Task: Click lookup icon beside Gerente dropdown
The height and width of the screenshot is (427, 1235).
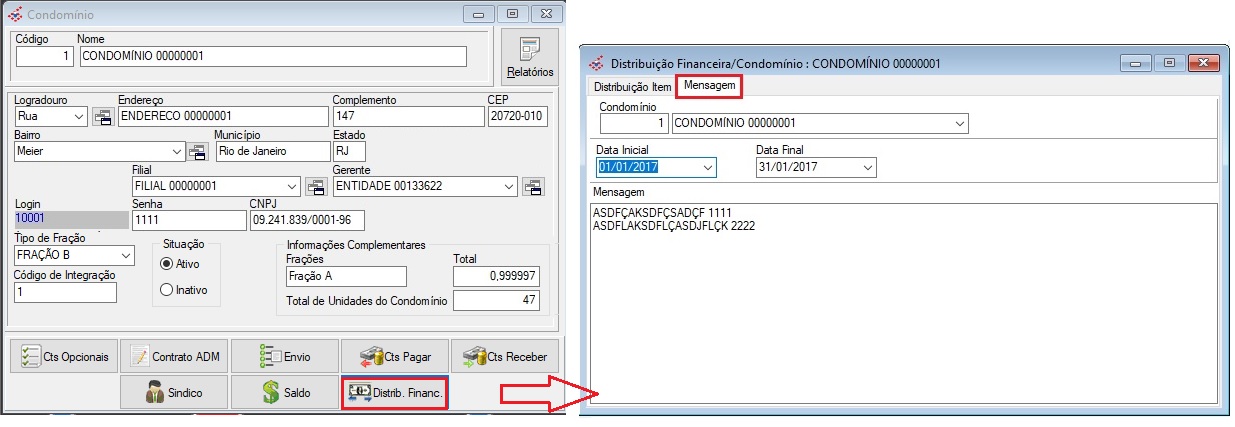Action: pyautogui.click(x=534, y=186)
